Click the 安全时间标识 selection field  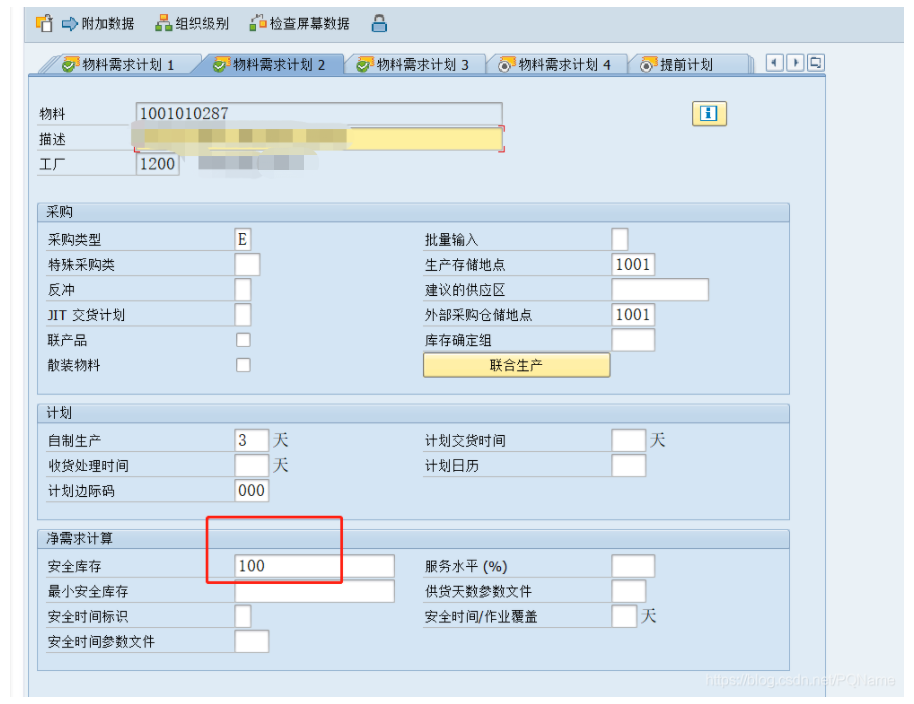[x=243, y=616]
